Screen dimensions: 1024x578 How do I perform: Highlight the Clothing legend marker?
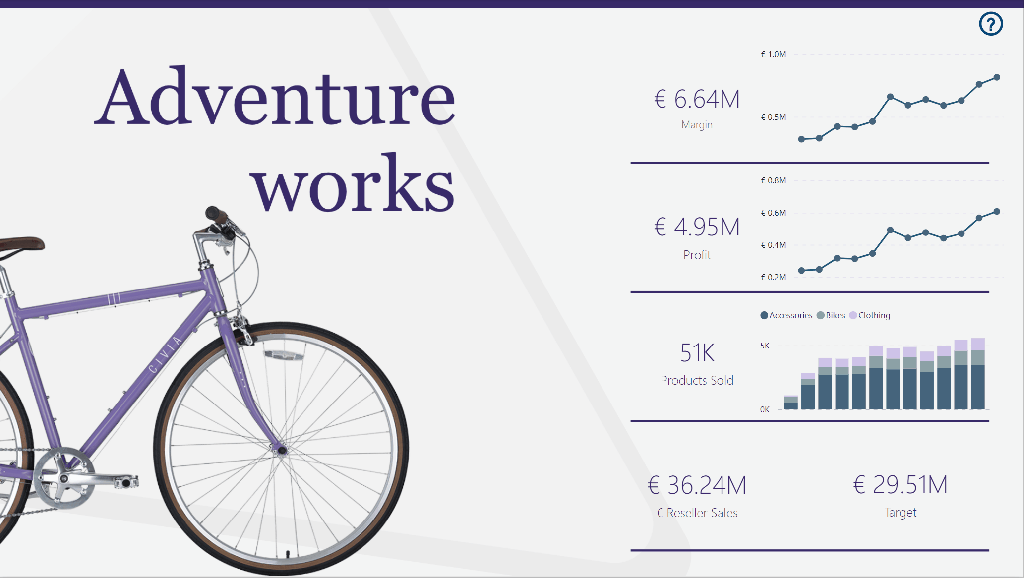[853, 315]
